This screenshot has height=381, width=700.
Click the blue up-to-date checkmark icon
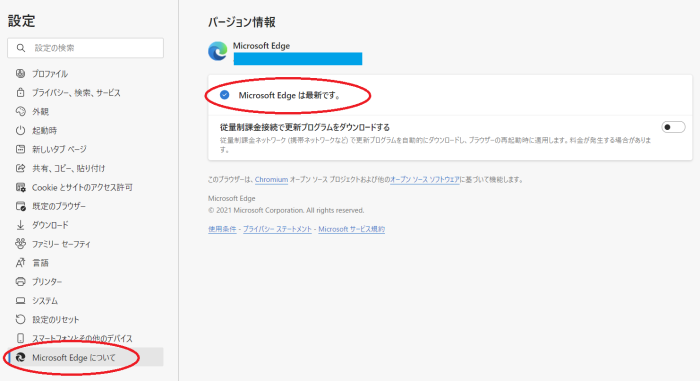pos(225,95)
